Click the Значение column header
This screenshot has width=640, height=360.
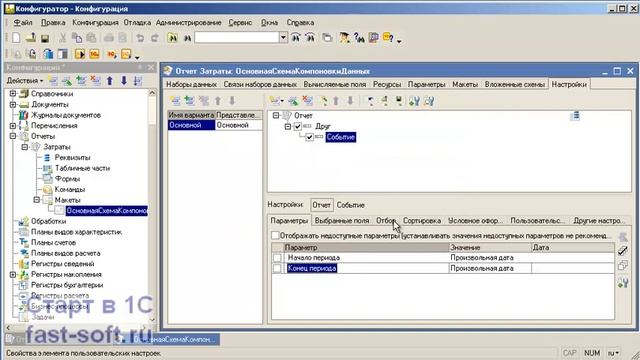click(490, 247)
